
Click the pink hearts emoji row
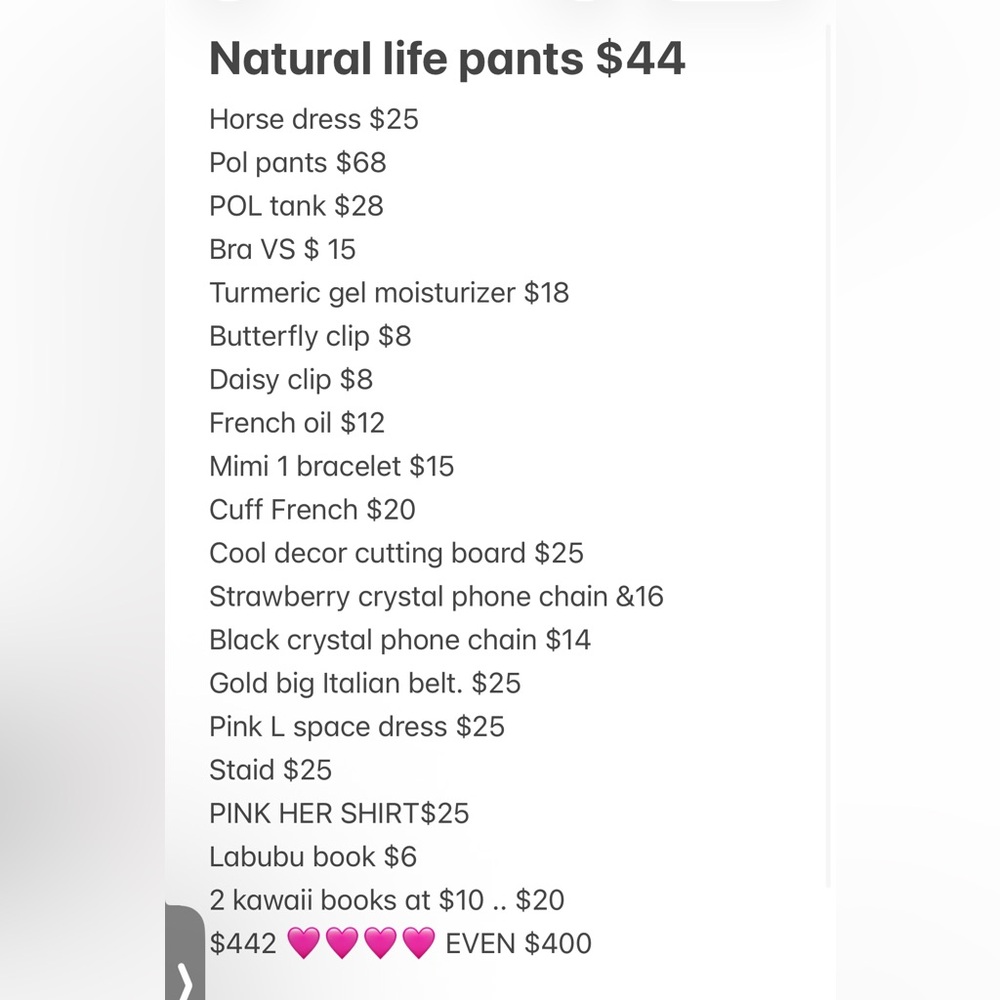tap(360, 943)
